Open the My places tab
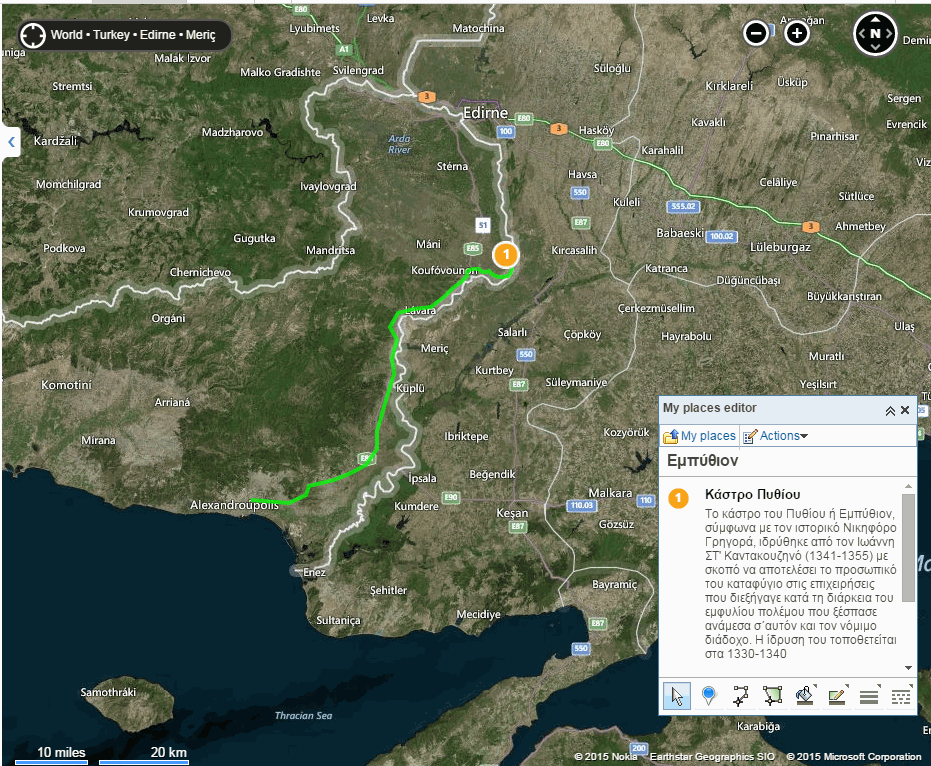The width and height of the screenshot is (931, 766). pos(700,436)
